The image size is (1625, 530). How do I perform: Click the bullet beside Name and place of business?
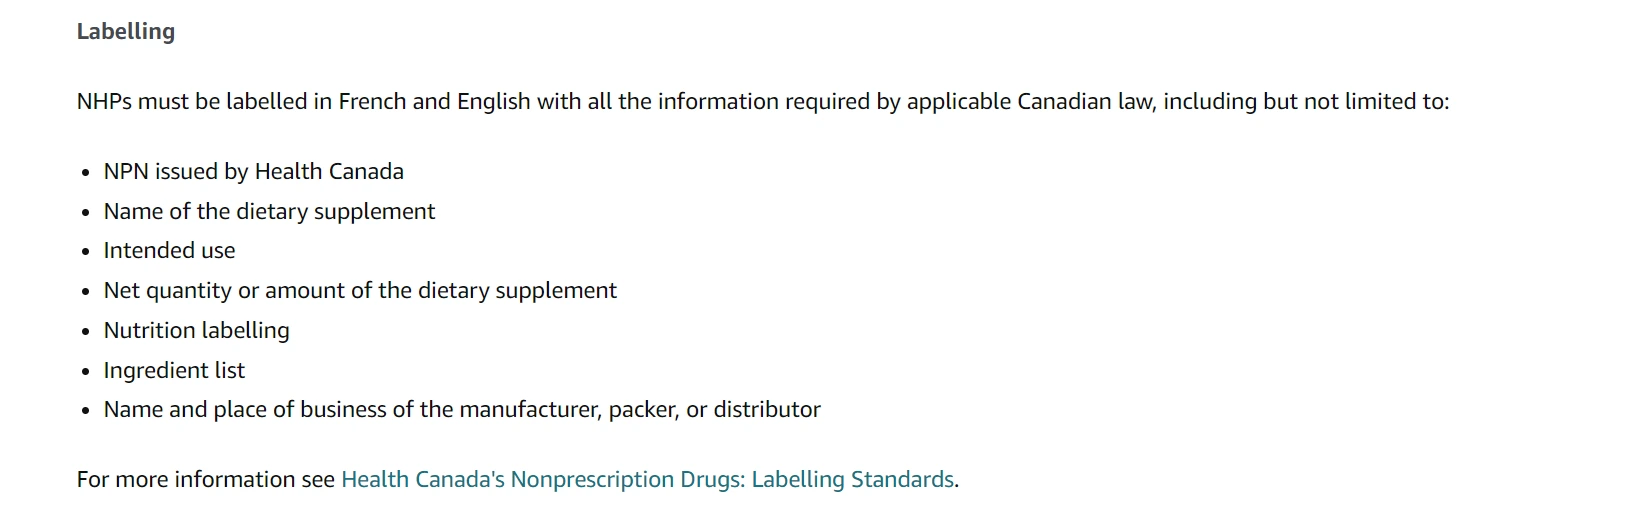point(86,411)
